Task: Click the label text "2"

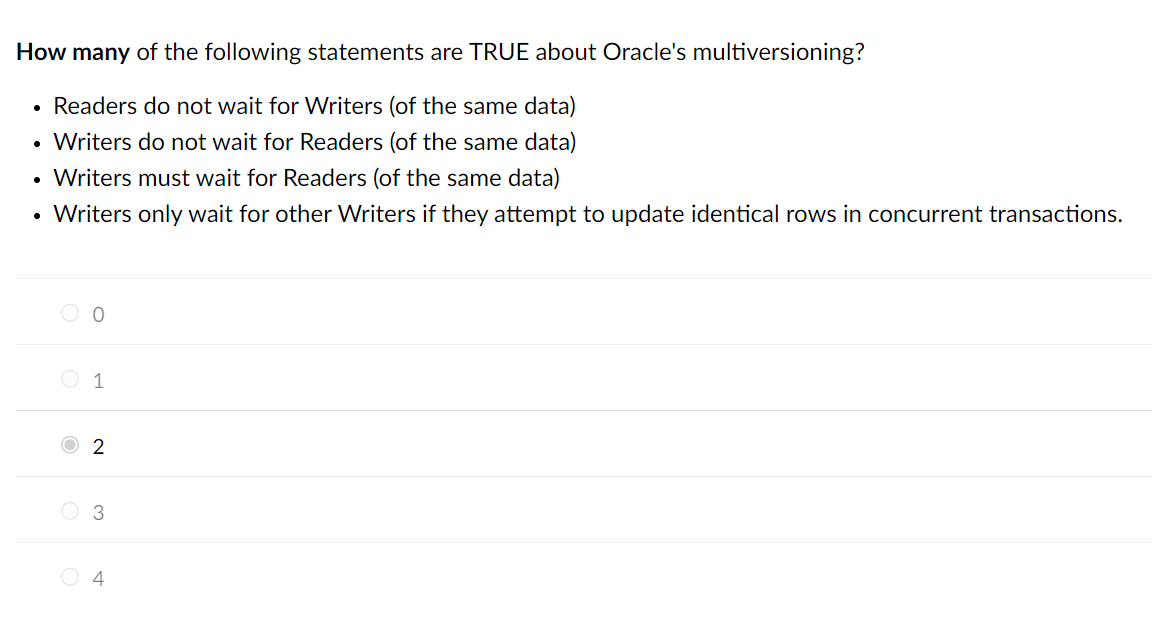Action: click(97, 446)
